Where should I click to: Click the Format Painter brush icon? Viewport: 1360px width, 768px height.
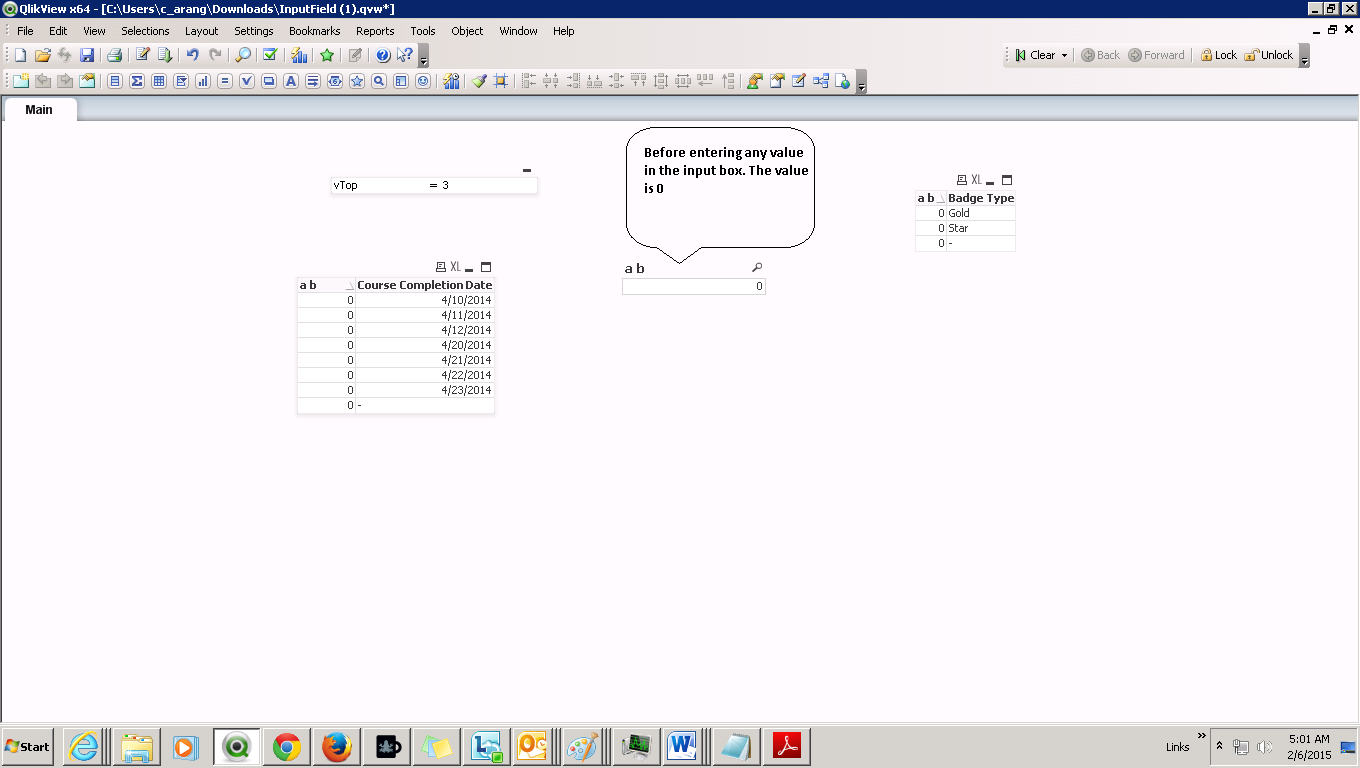(x=479, y=81)
